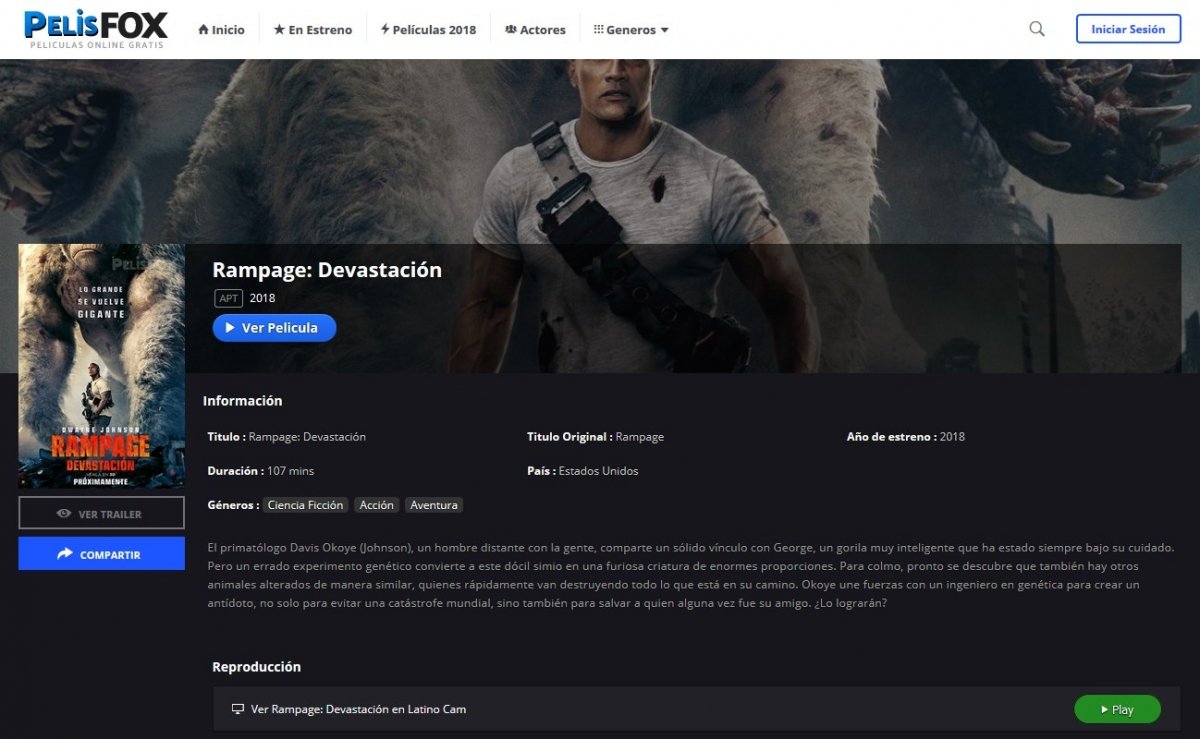Image resolution: width=1200 pixels, height=739 pixels.
Task: Open the Rampage movie poster thumbnail
Action: [x=101, y=366]
